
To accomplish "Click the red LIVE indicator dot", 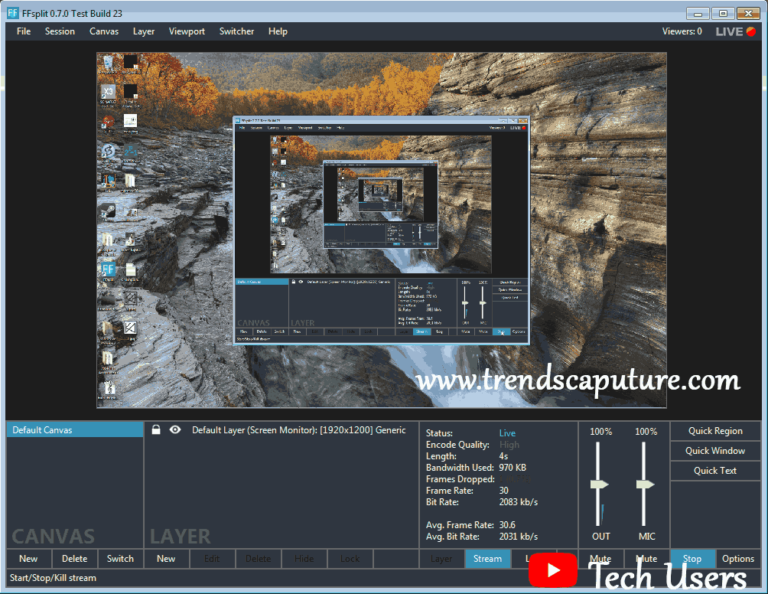I will click(751, 31).
